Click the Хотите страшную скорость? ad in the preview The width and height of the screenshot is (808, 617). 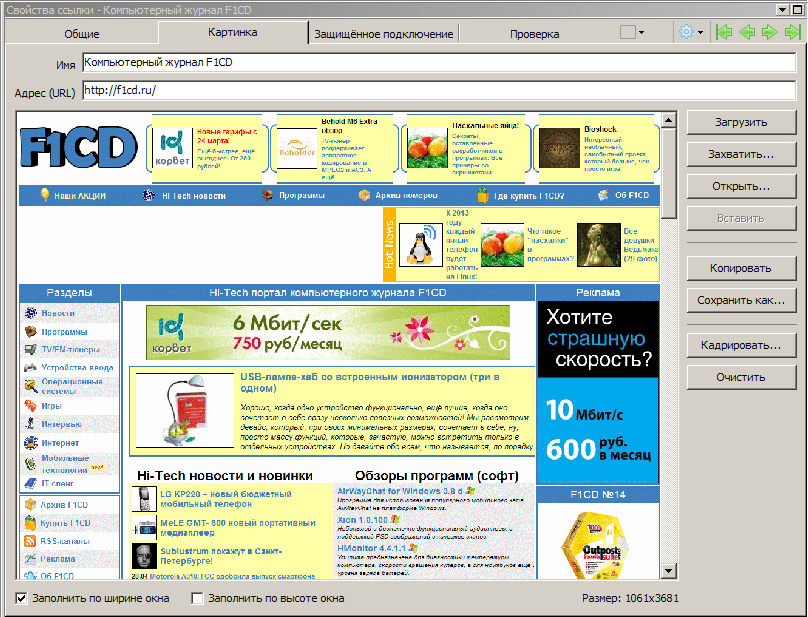598,392
